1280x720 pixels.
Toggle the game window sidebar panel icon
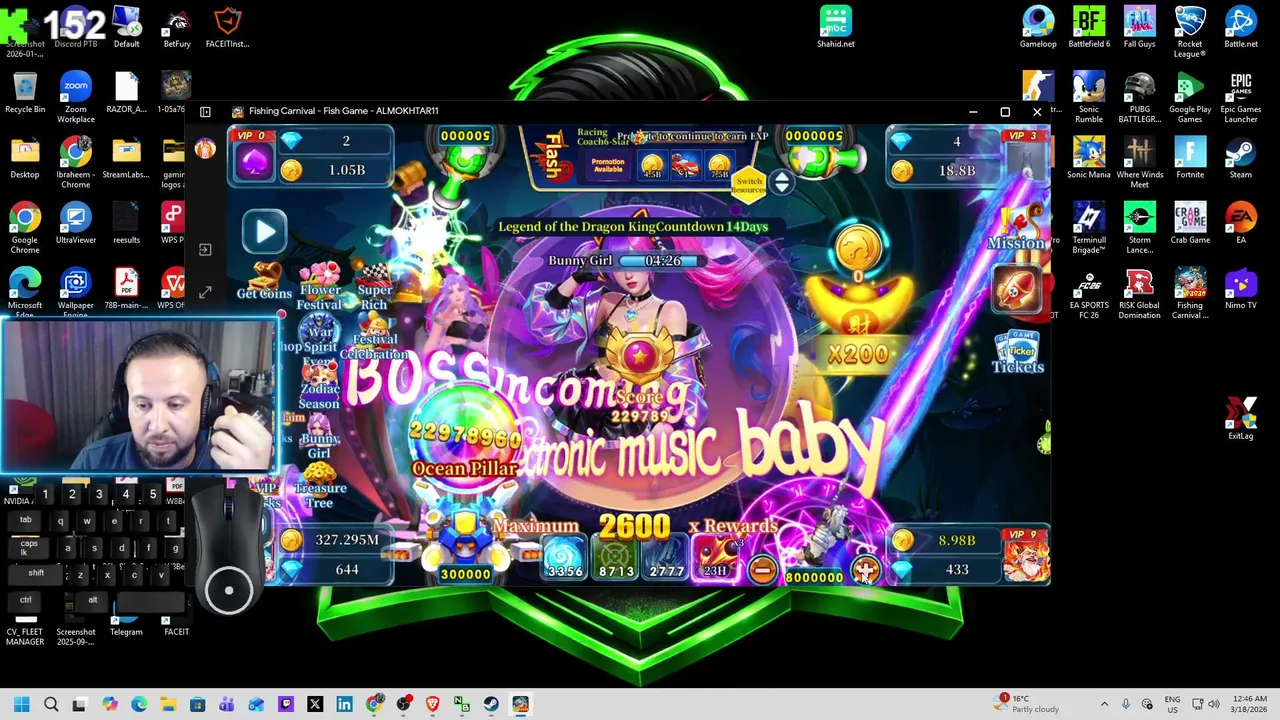[x=205, y=112]
